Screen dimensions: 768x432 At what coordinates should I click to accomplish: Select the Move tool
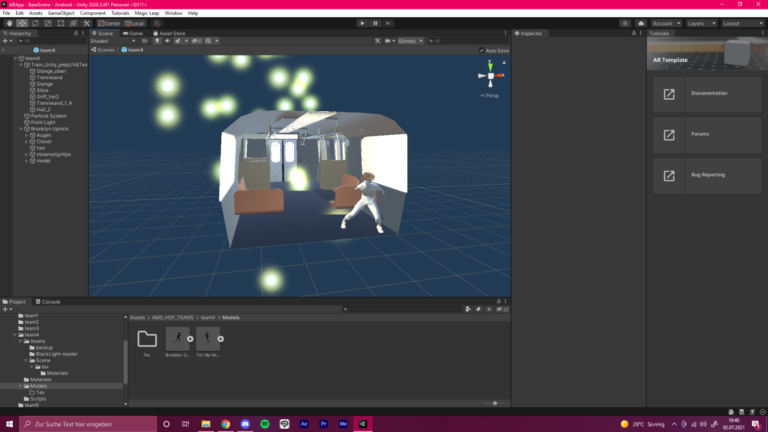21,22
